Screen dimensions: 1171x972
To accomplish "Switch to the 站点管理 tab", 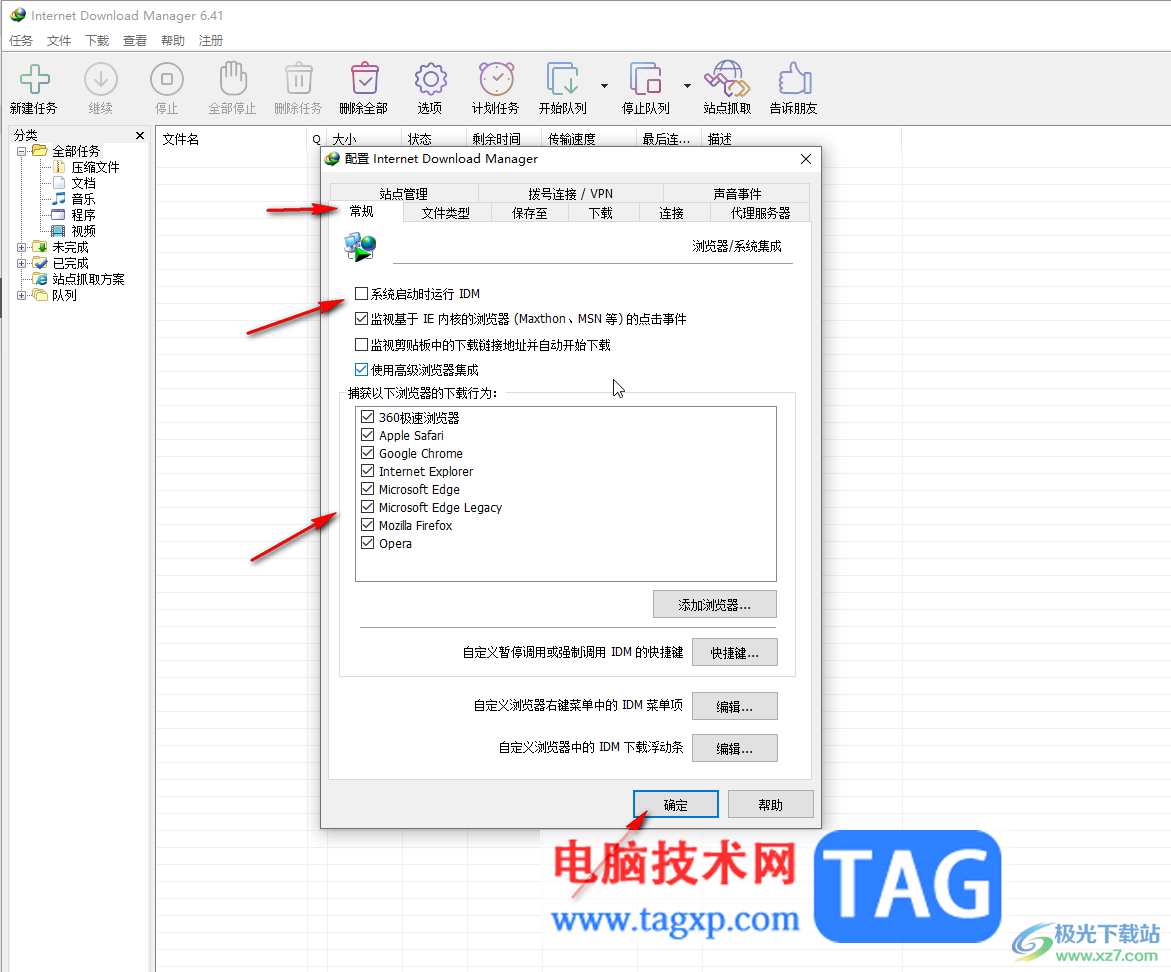I will point(403,193).
